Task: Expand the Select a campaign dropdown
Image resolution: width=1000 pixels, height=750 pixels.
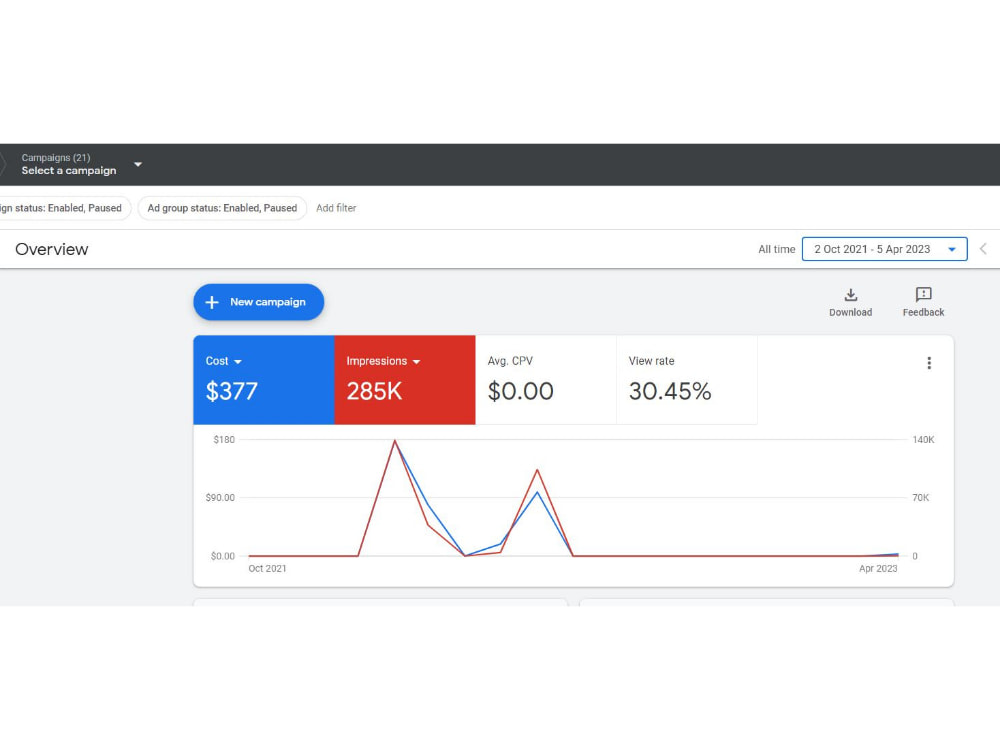Action: (x=80, y=165)
